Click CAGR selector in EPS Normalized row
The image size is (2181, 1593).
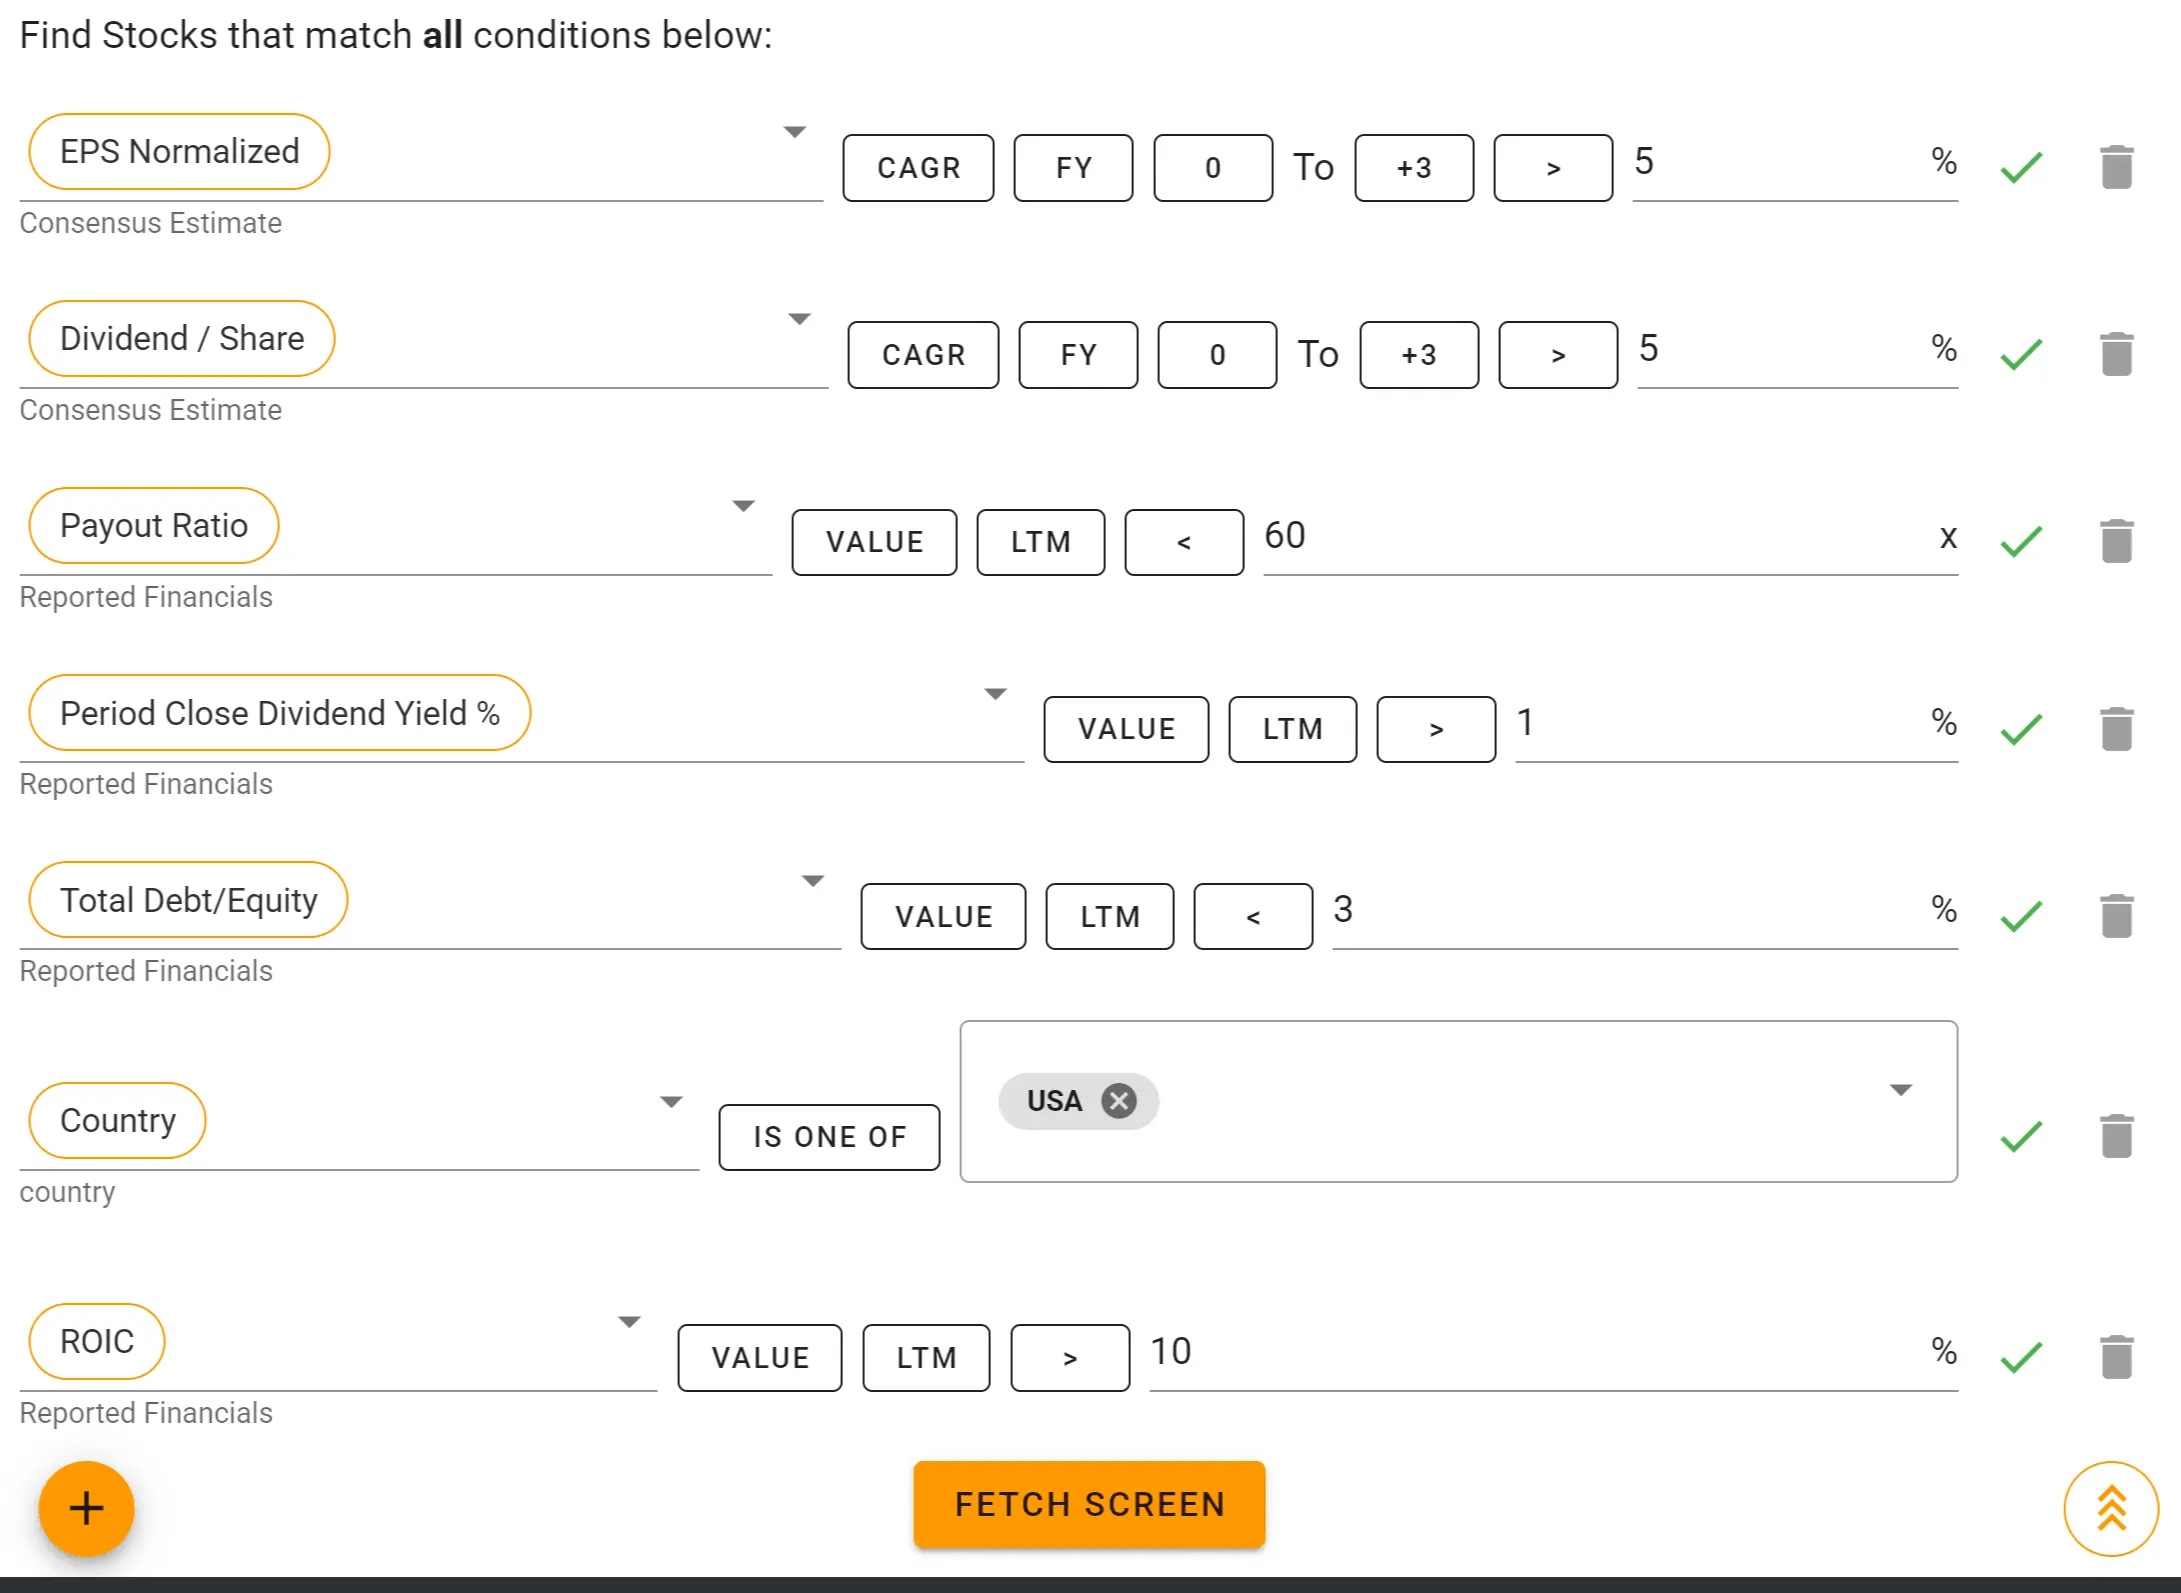click(x=918, y=168)
